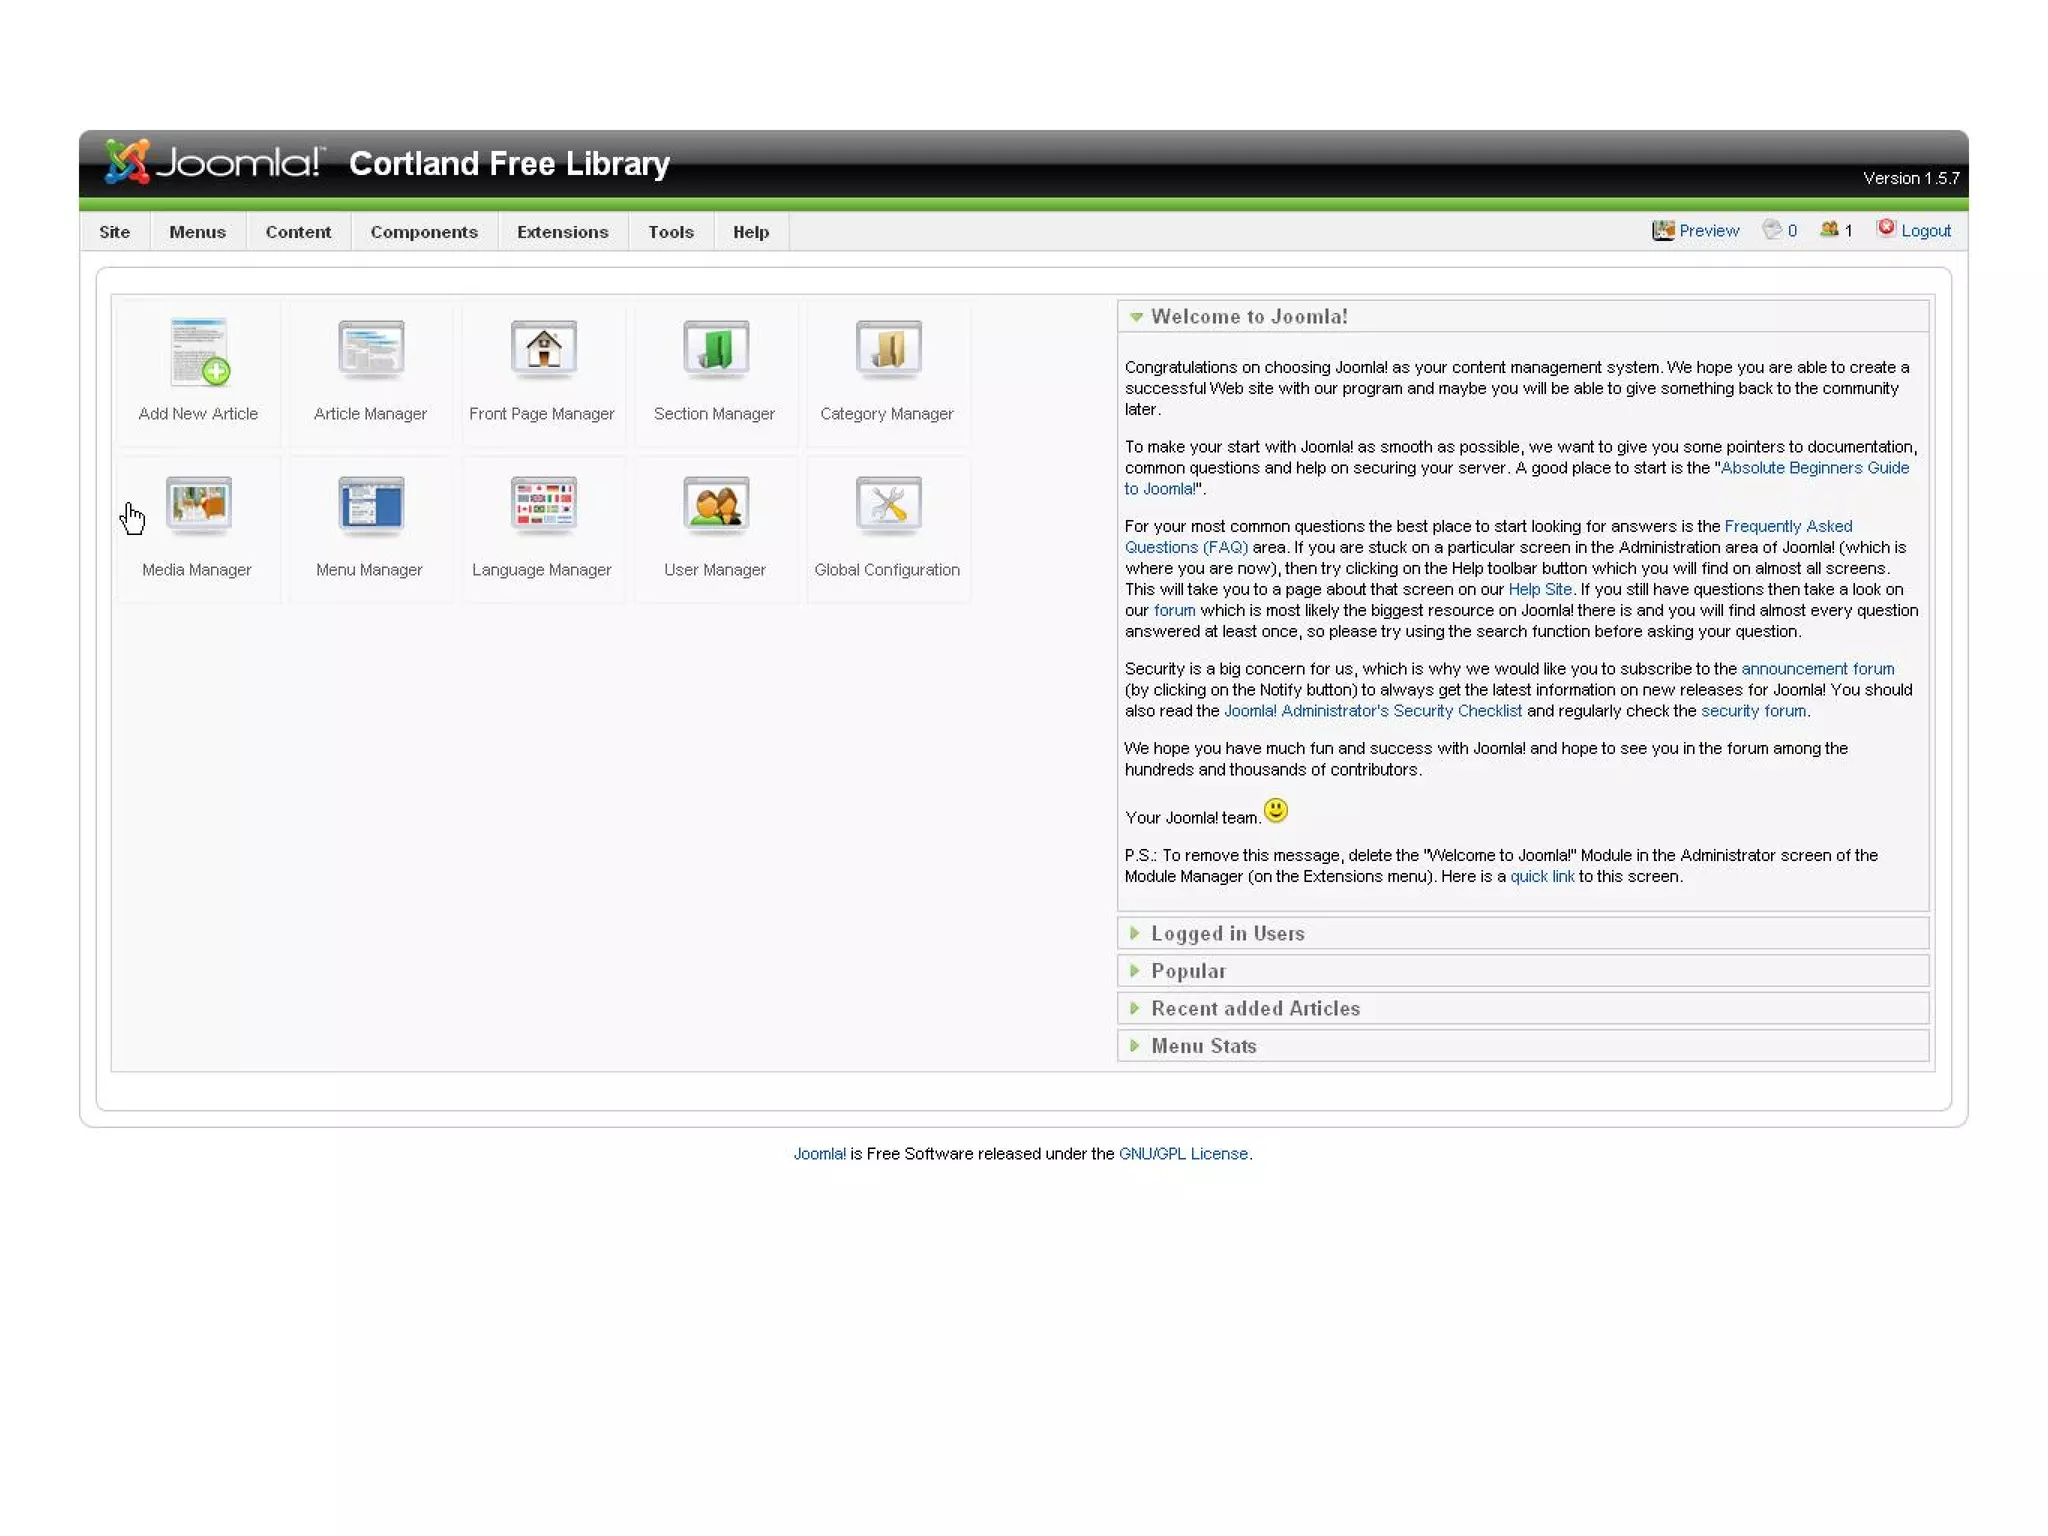
Task: Expand the Logged in Users panel
Action: (x=1523, y=933)
